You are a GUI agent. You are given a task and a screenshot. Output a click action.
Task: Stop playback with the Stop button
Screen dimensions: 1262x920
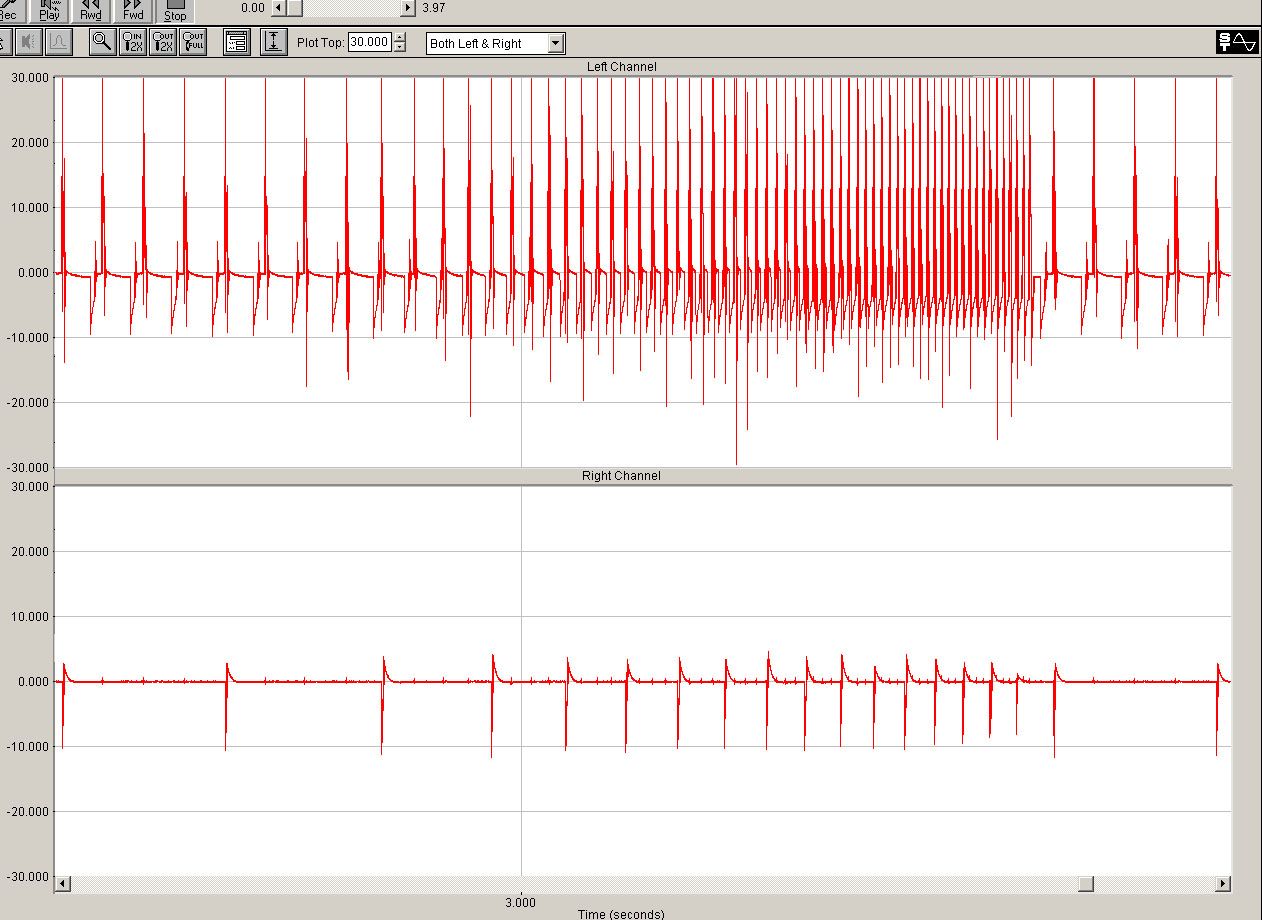(174, 10)
